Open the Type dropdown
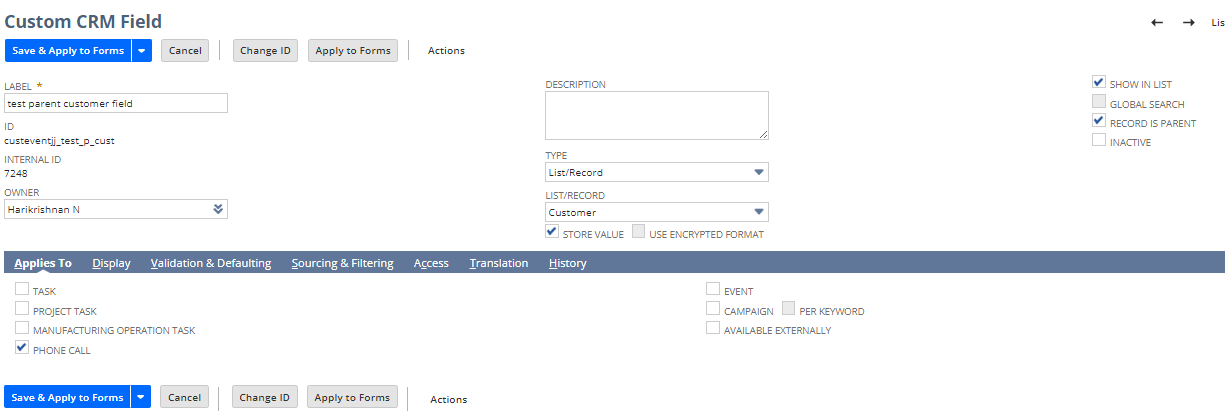 click(759, 173)
